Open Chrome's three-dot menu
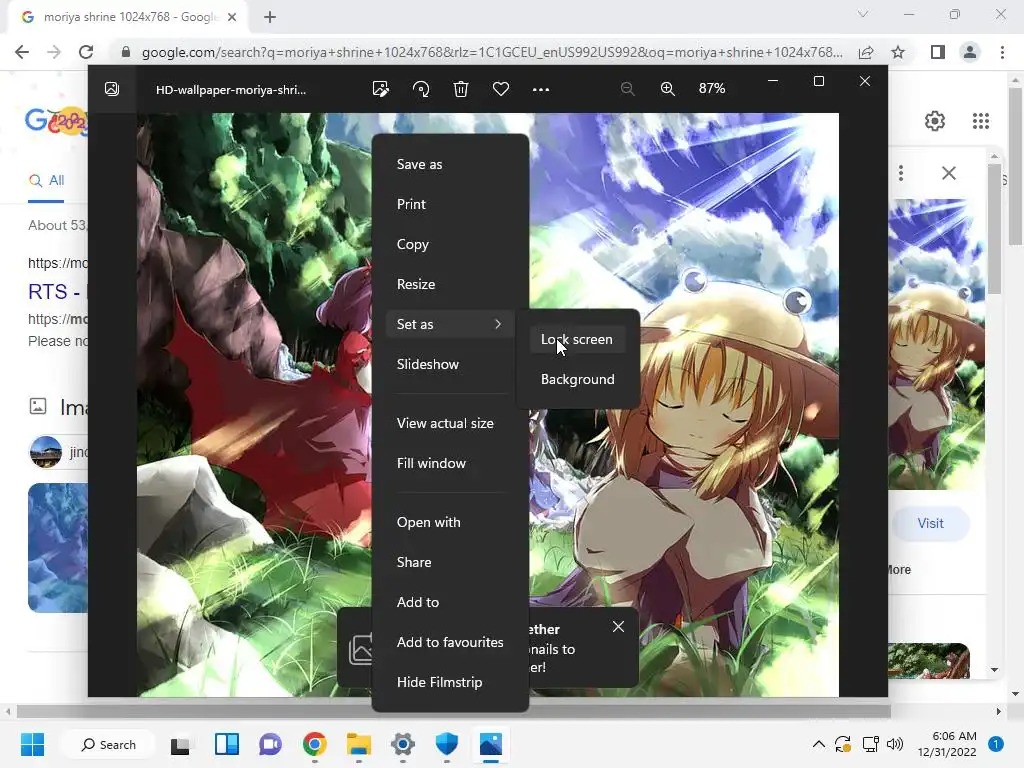1024x768 pixels. (x=1002, y=52)
